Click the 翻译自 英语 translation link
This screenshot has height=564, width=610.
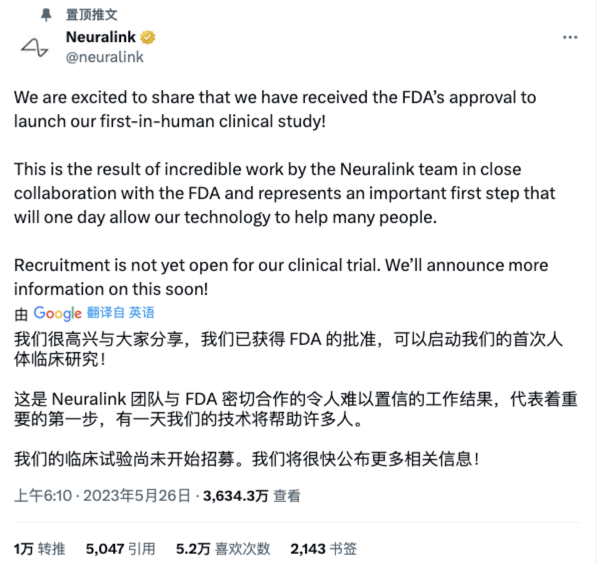[x=121, y=313]
